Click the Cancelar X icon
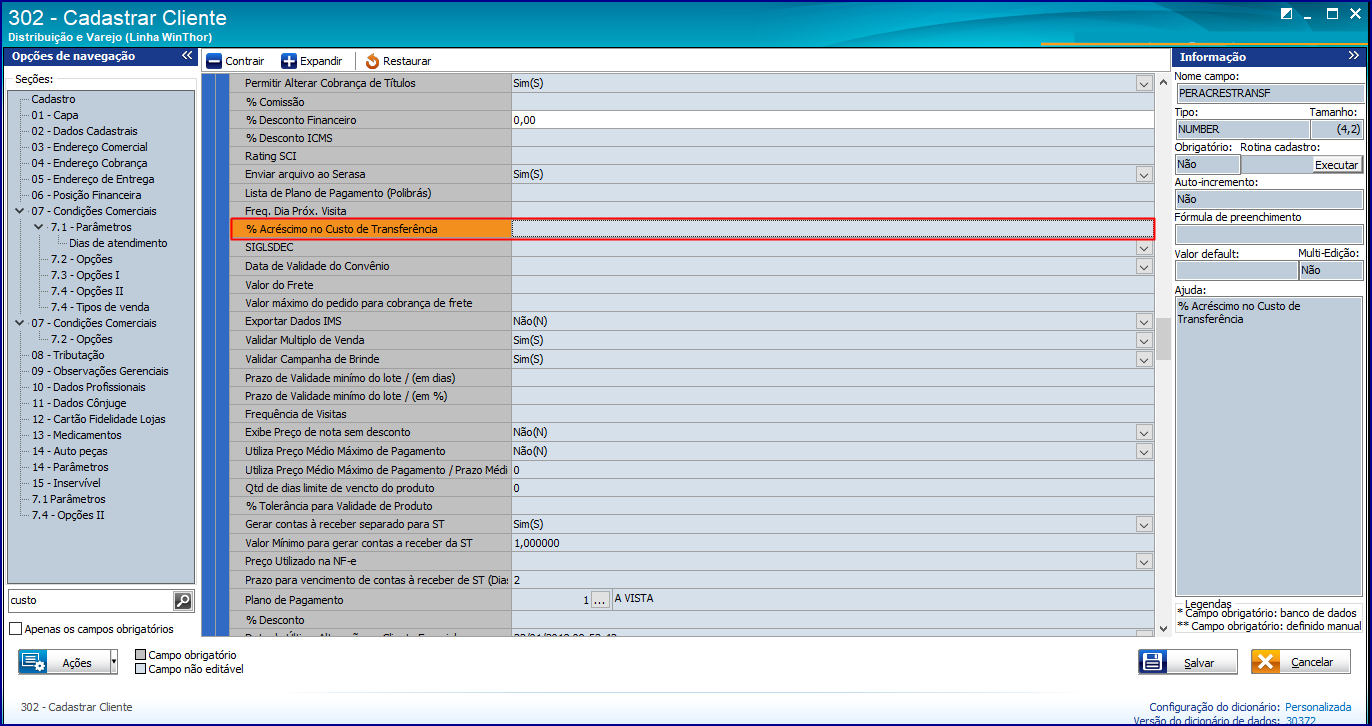The height and width of the screenshot is (726, 1372). [x=1265, y=662]
